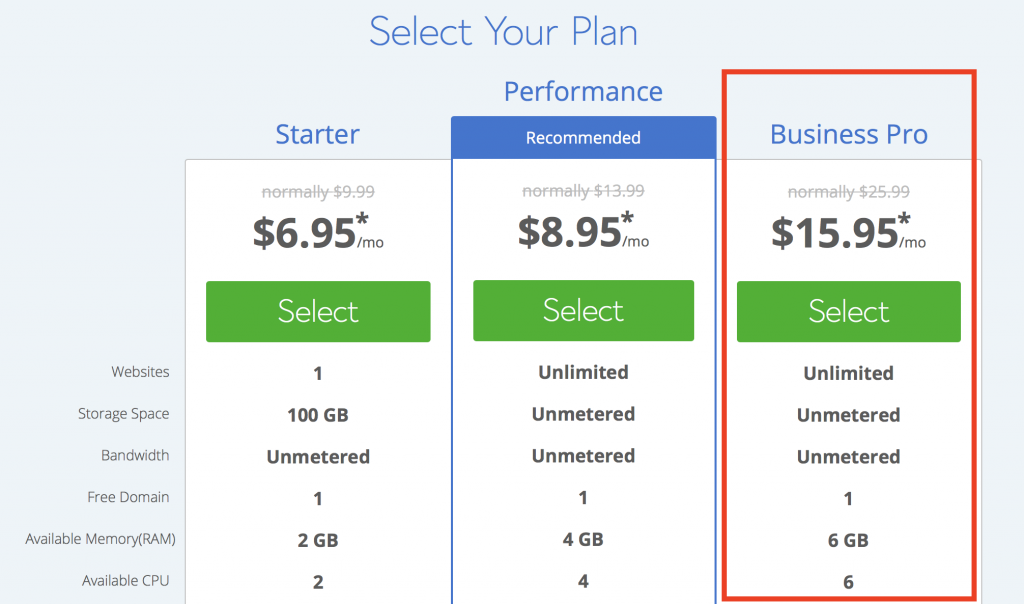Screen dimensions: 1024x604
Task: Click the $15.95 per month price
Action: [848, 232]
